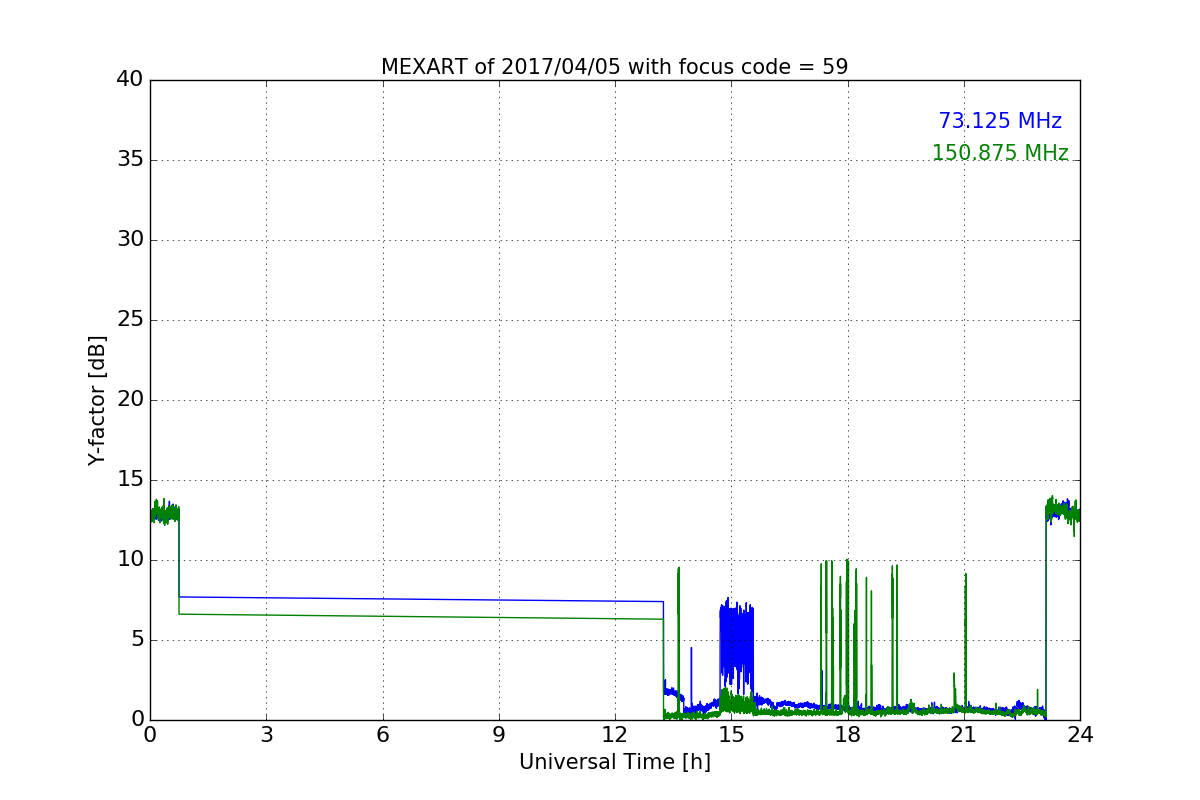Image resolution: width=1200 pixels, height=800 pixels.
Task: Click the x-axis tick label 9
Action: click(499, 735)
